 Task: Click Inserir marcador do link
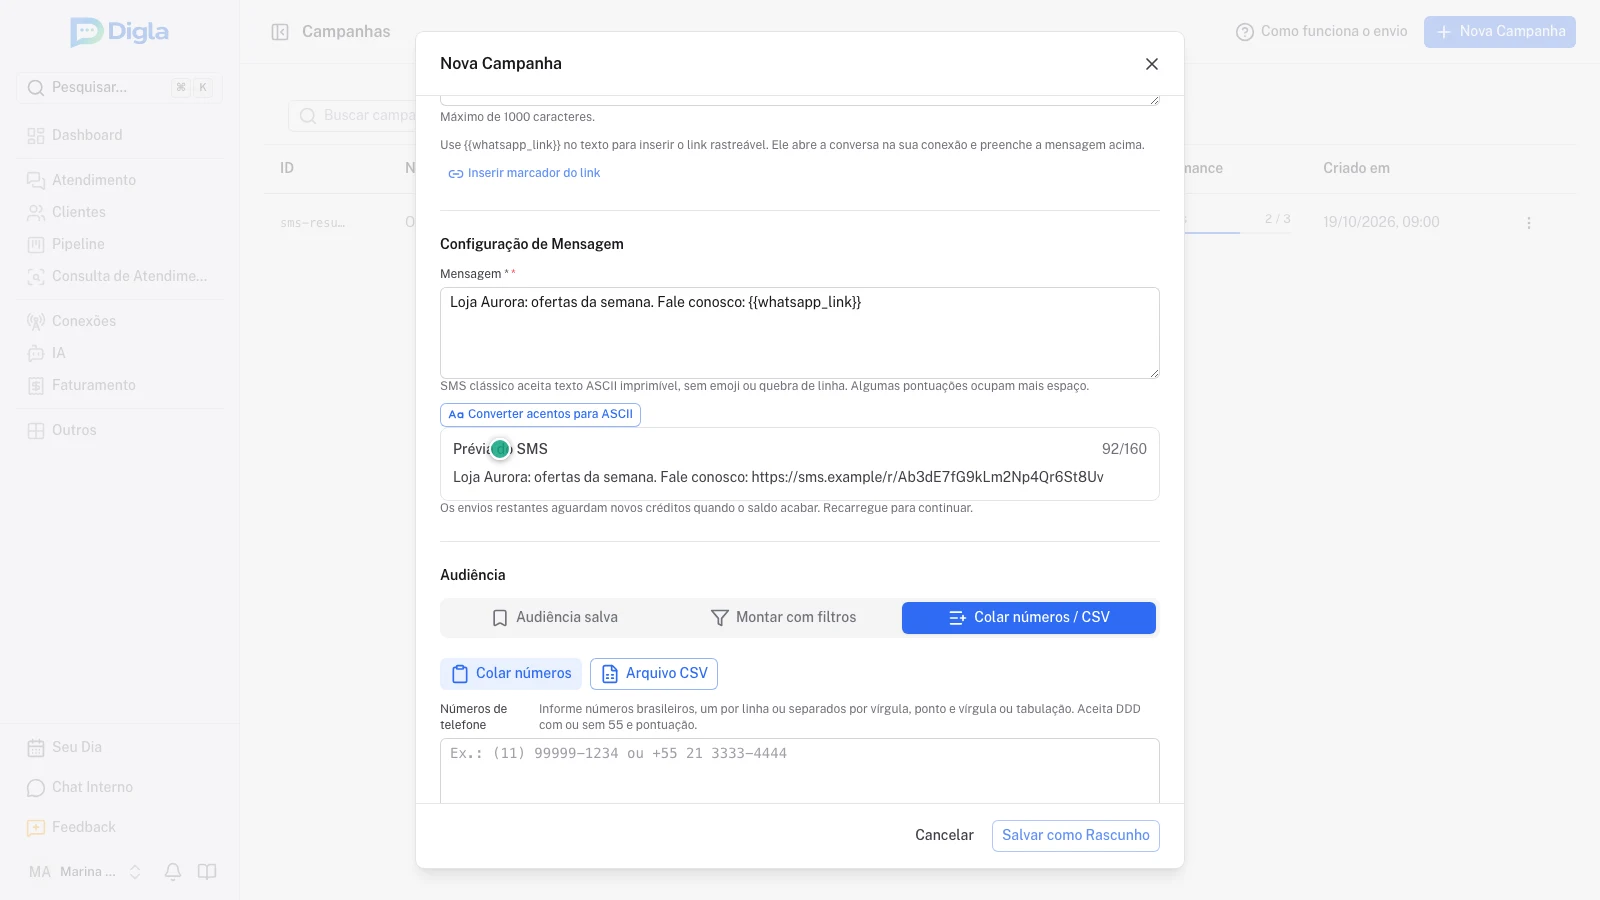(524, 173)
